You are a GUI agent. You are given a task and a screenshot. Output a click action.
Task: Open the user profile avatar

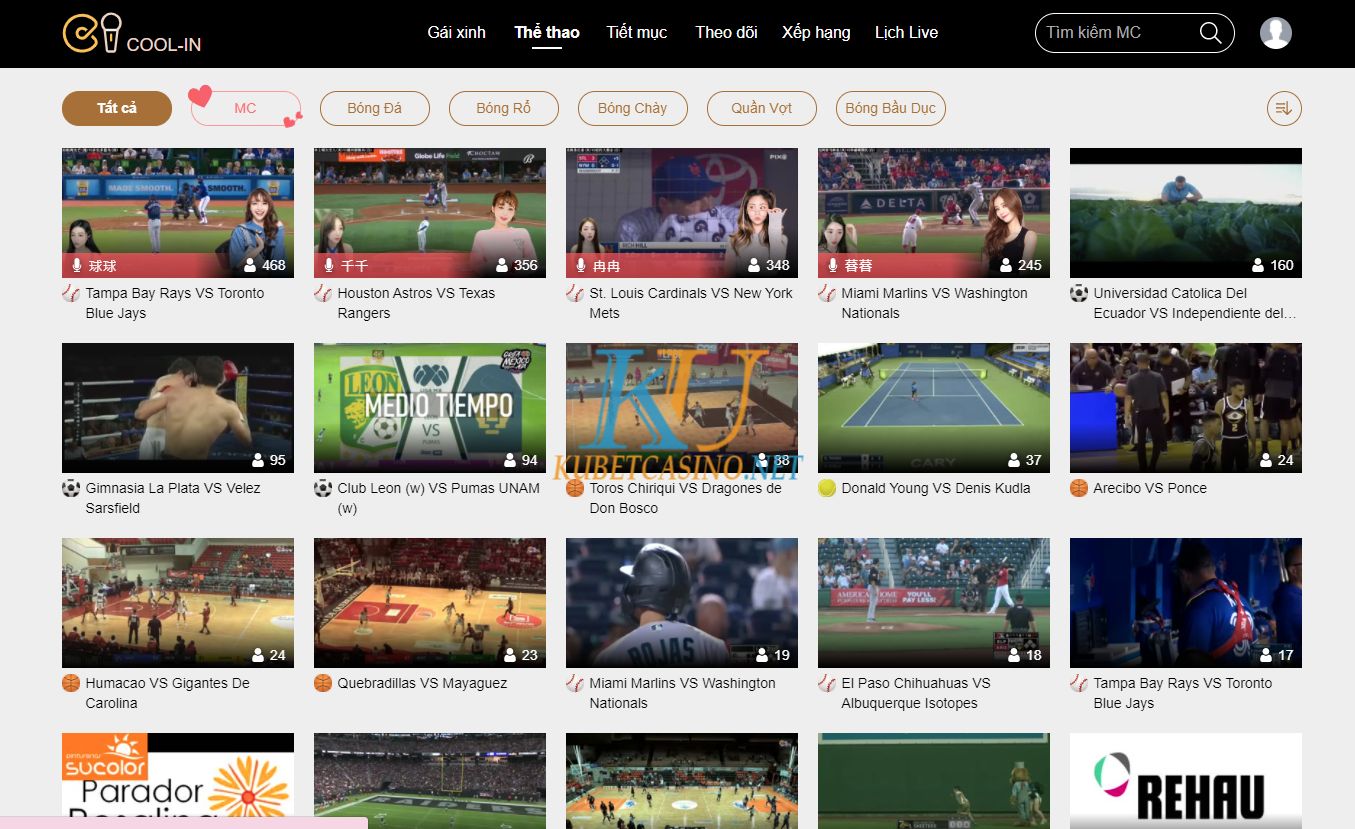click(1275, 33)
